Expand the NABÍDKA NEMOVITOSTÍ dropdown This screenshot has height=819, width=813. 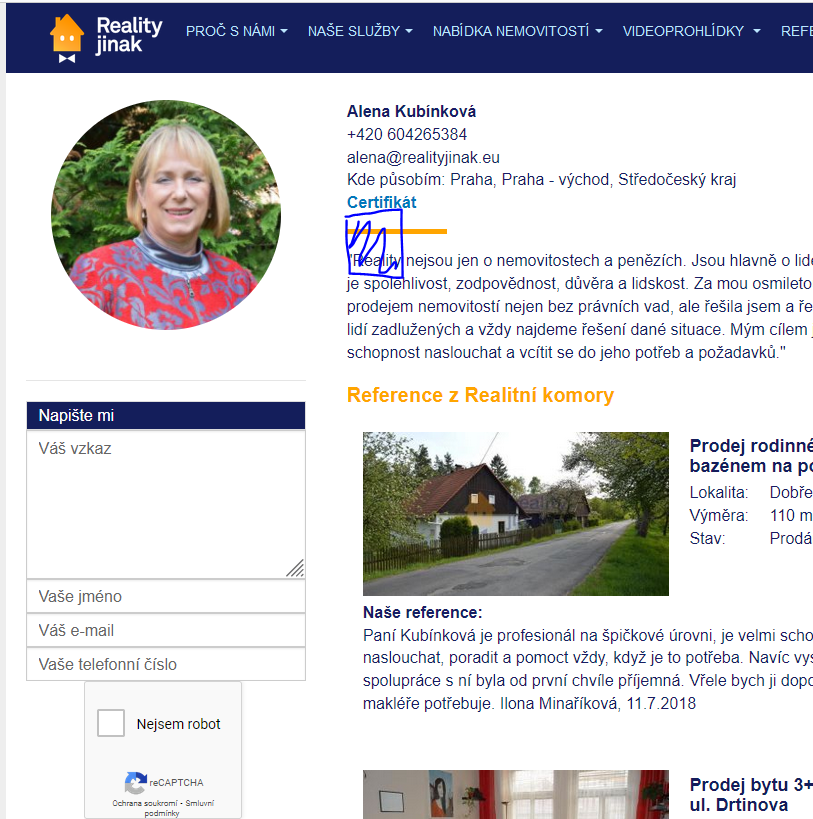[517, 31]
